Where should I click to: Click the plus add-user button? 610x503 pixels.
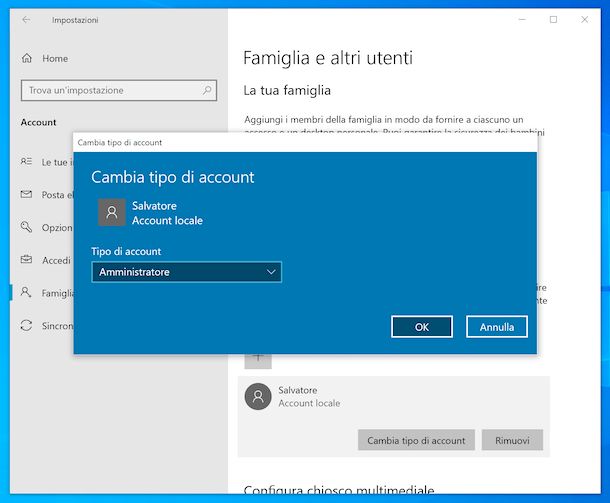(258, 361)
